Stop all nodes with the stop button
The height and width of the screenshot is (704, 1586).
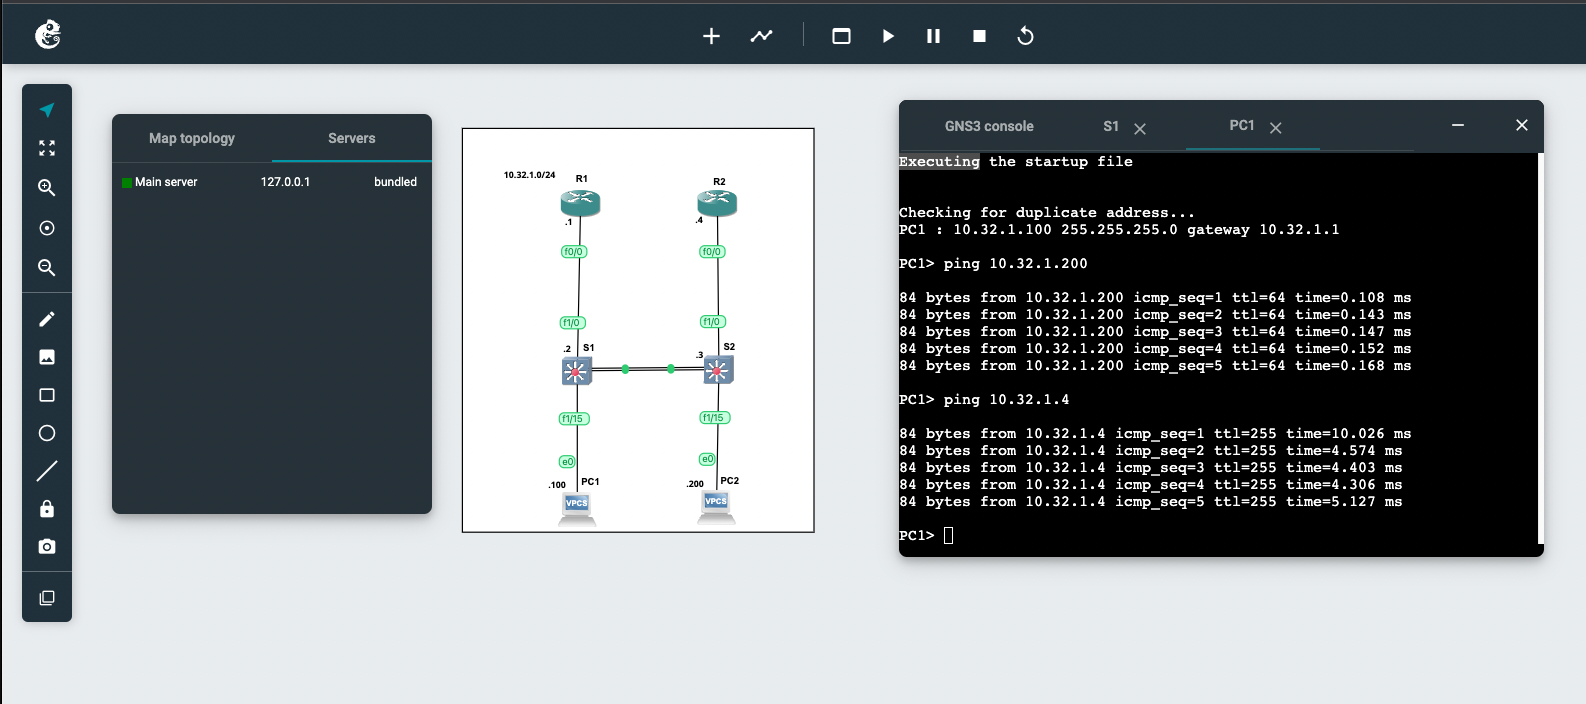click(979, 36)
